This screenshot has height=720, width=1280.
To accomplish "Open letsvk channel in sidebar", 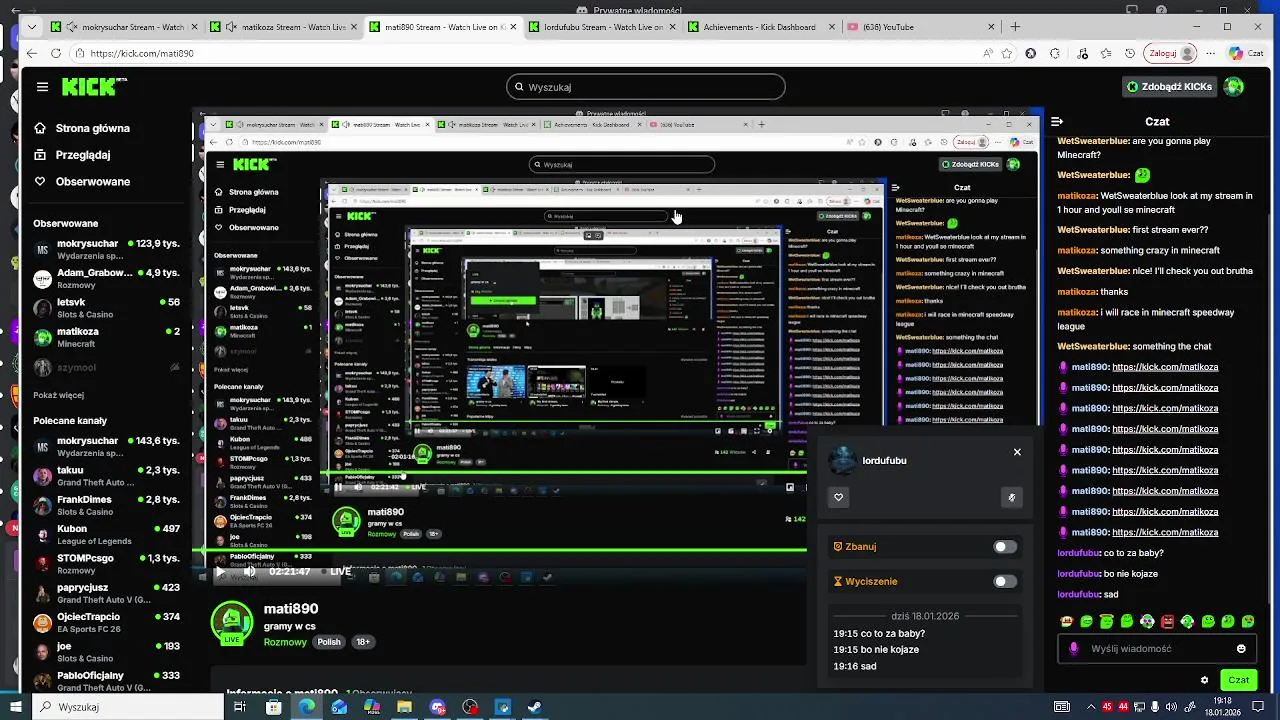I will 106,308.
